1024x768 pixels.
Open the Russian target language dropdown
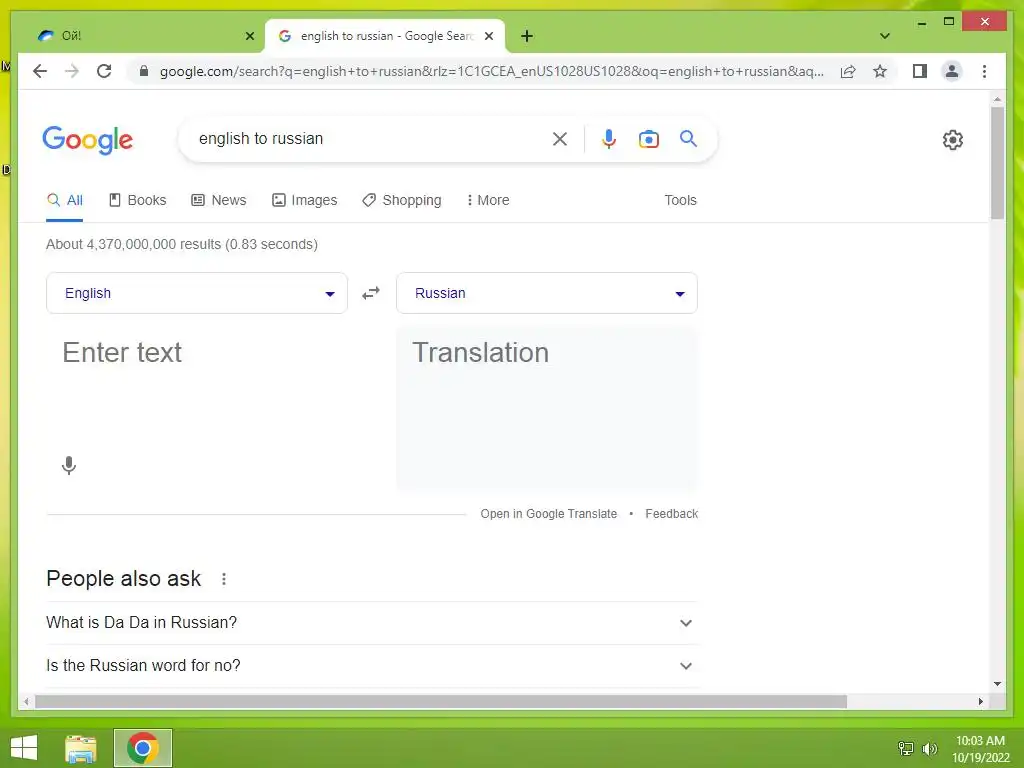point(547,293)
